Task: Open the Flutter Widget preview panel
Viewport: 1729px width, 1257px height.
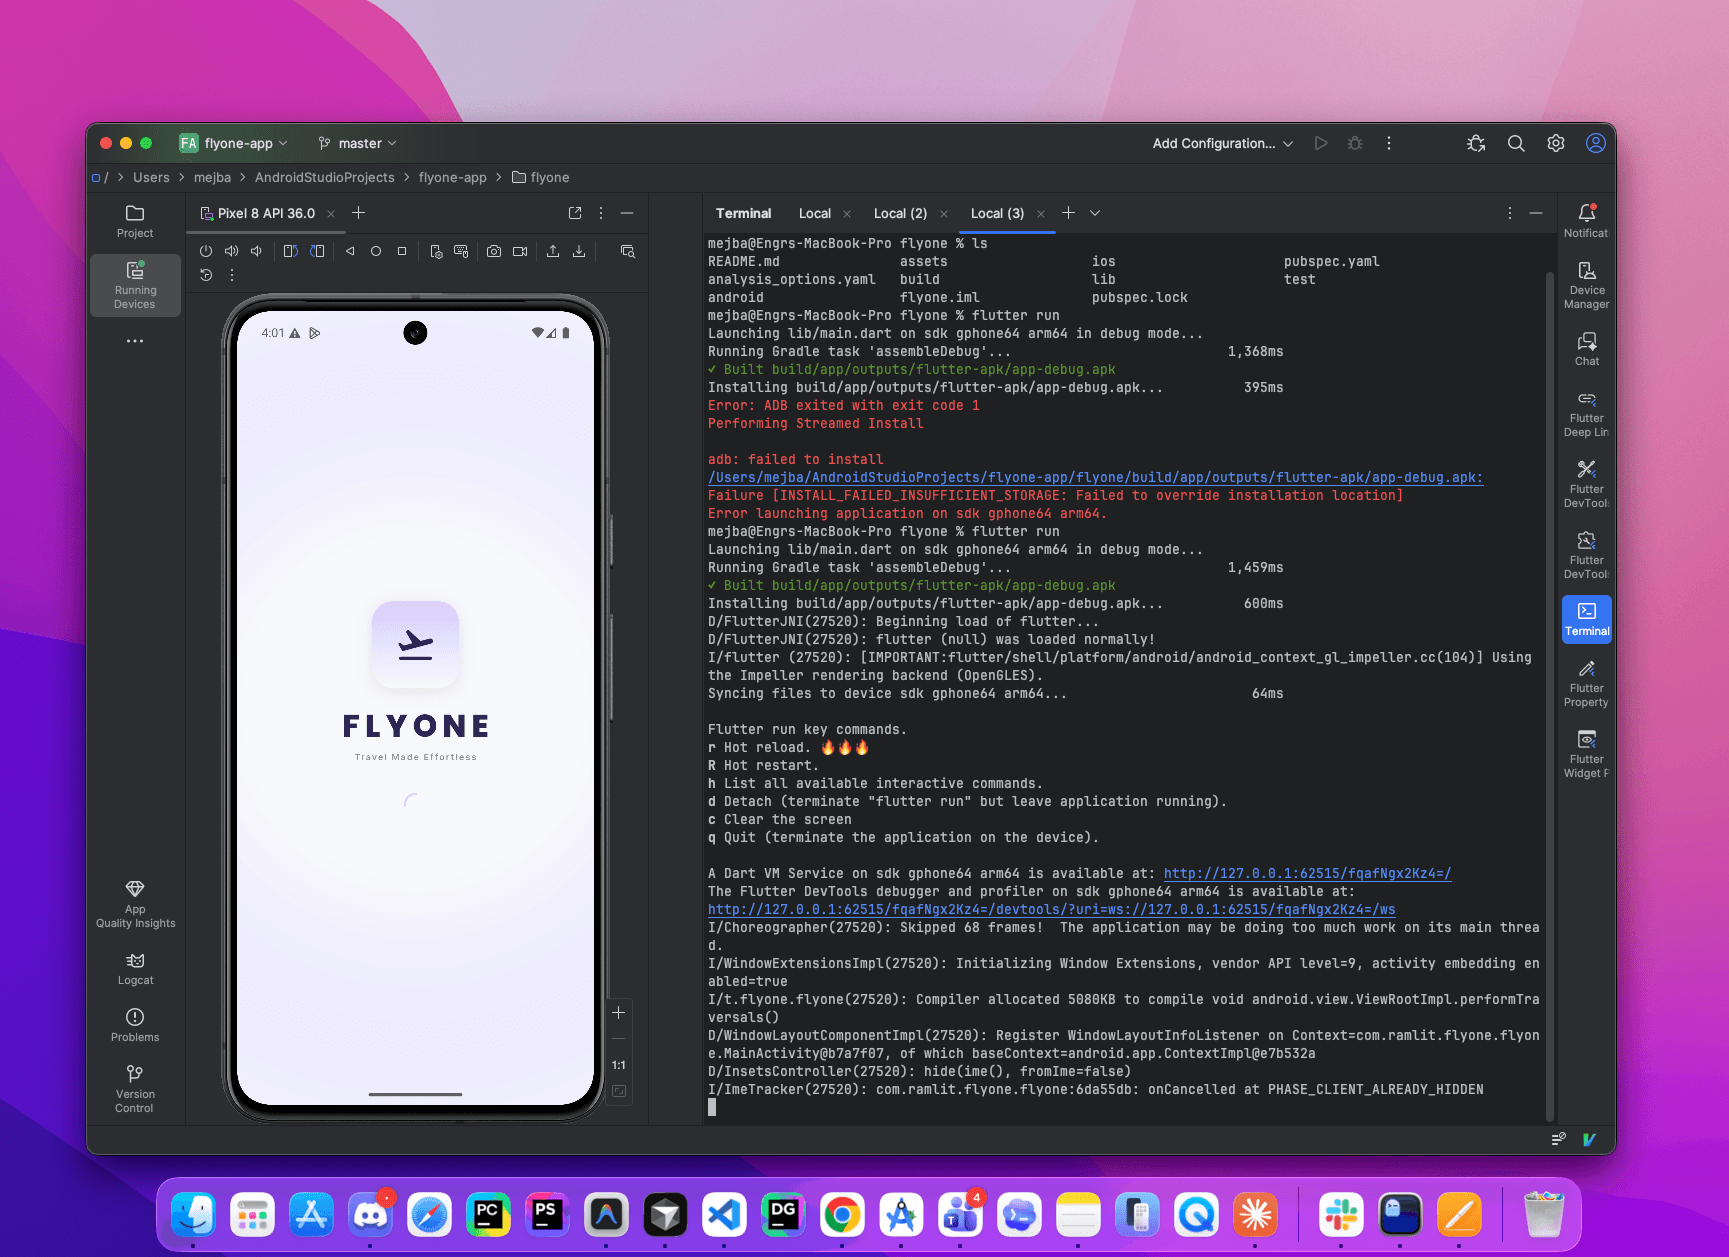Action: coord(1586,754)
